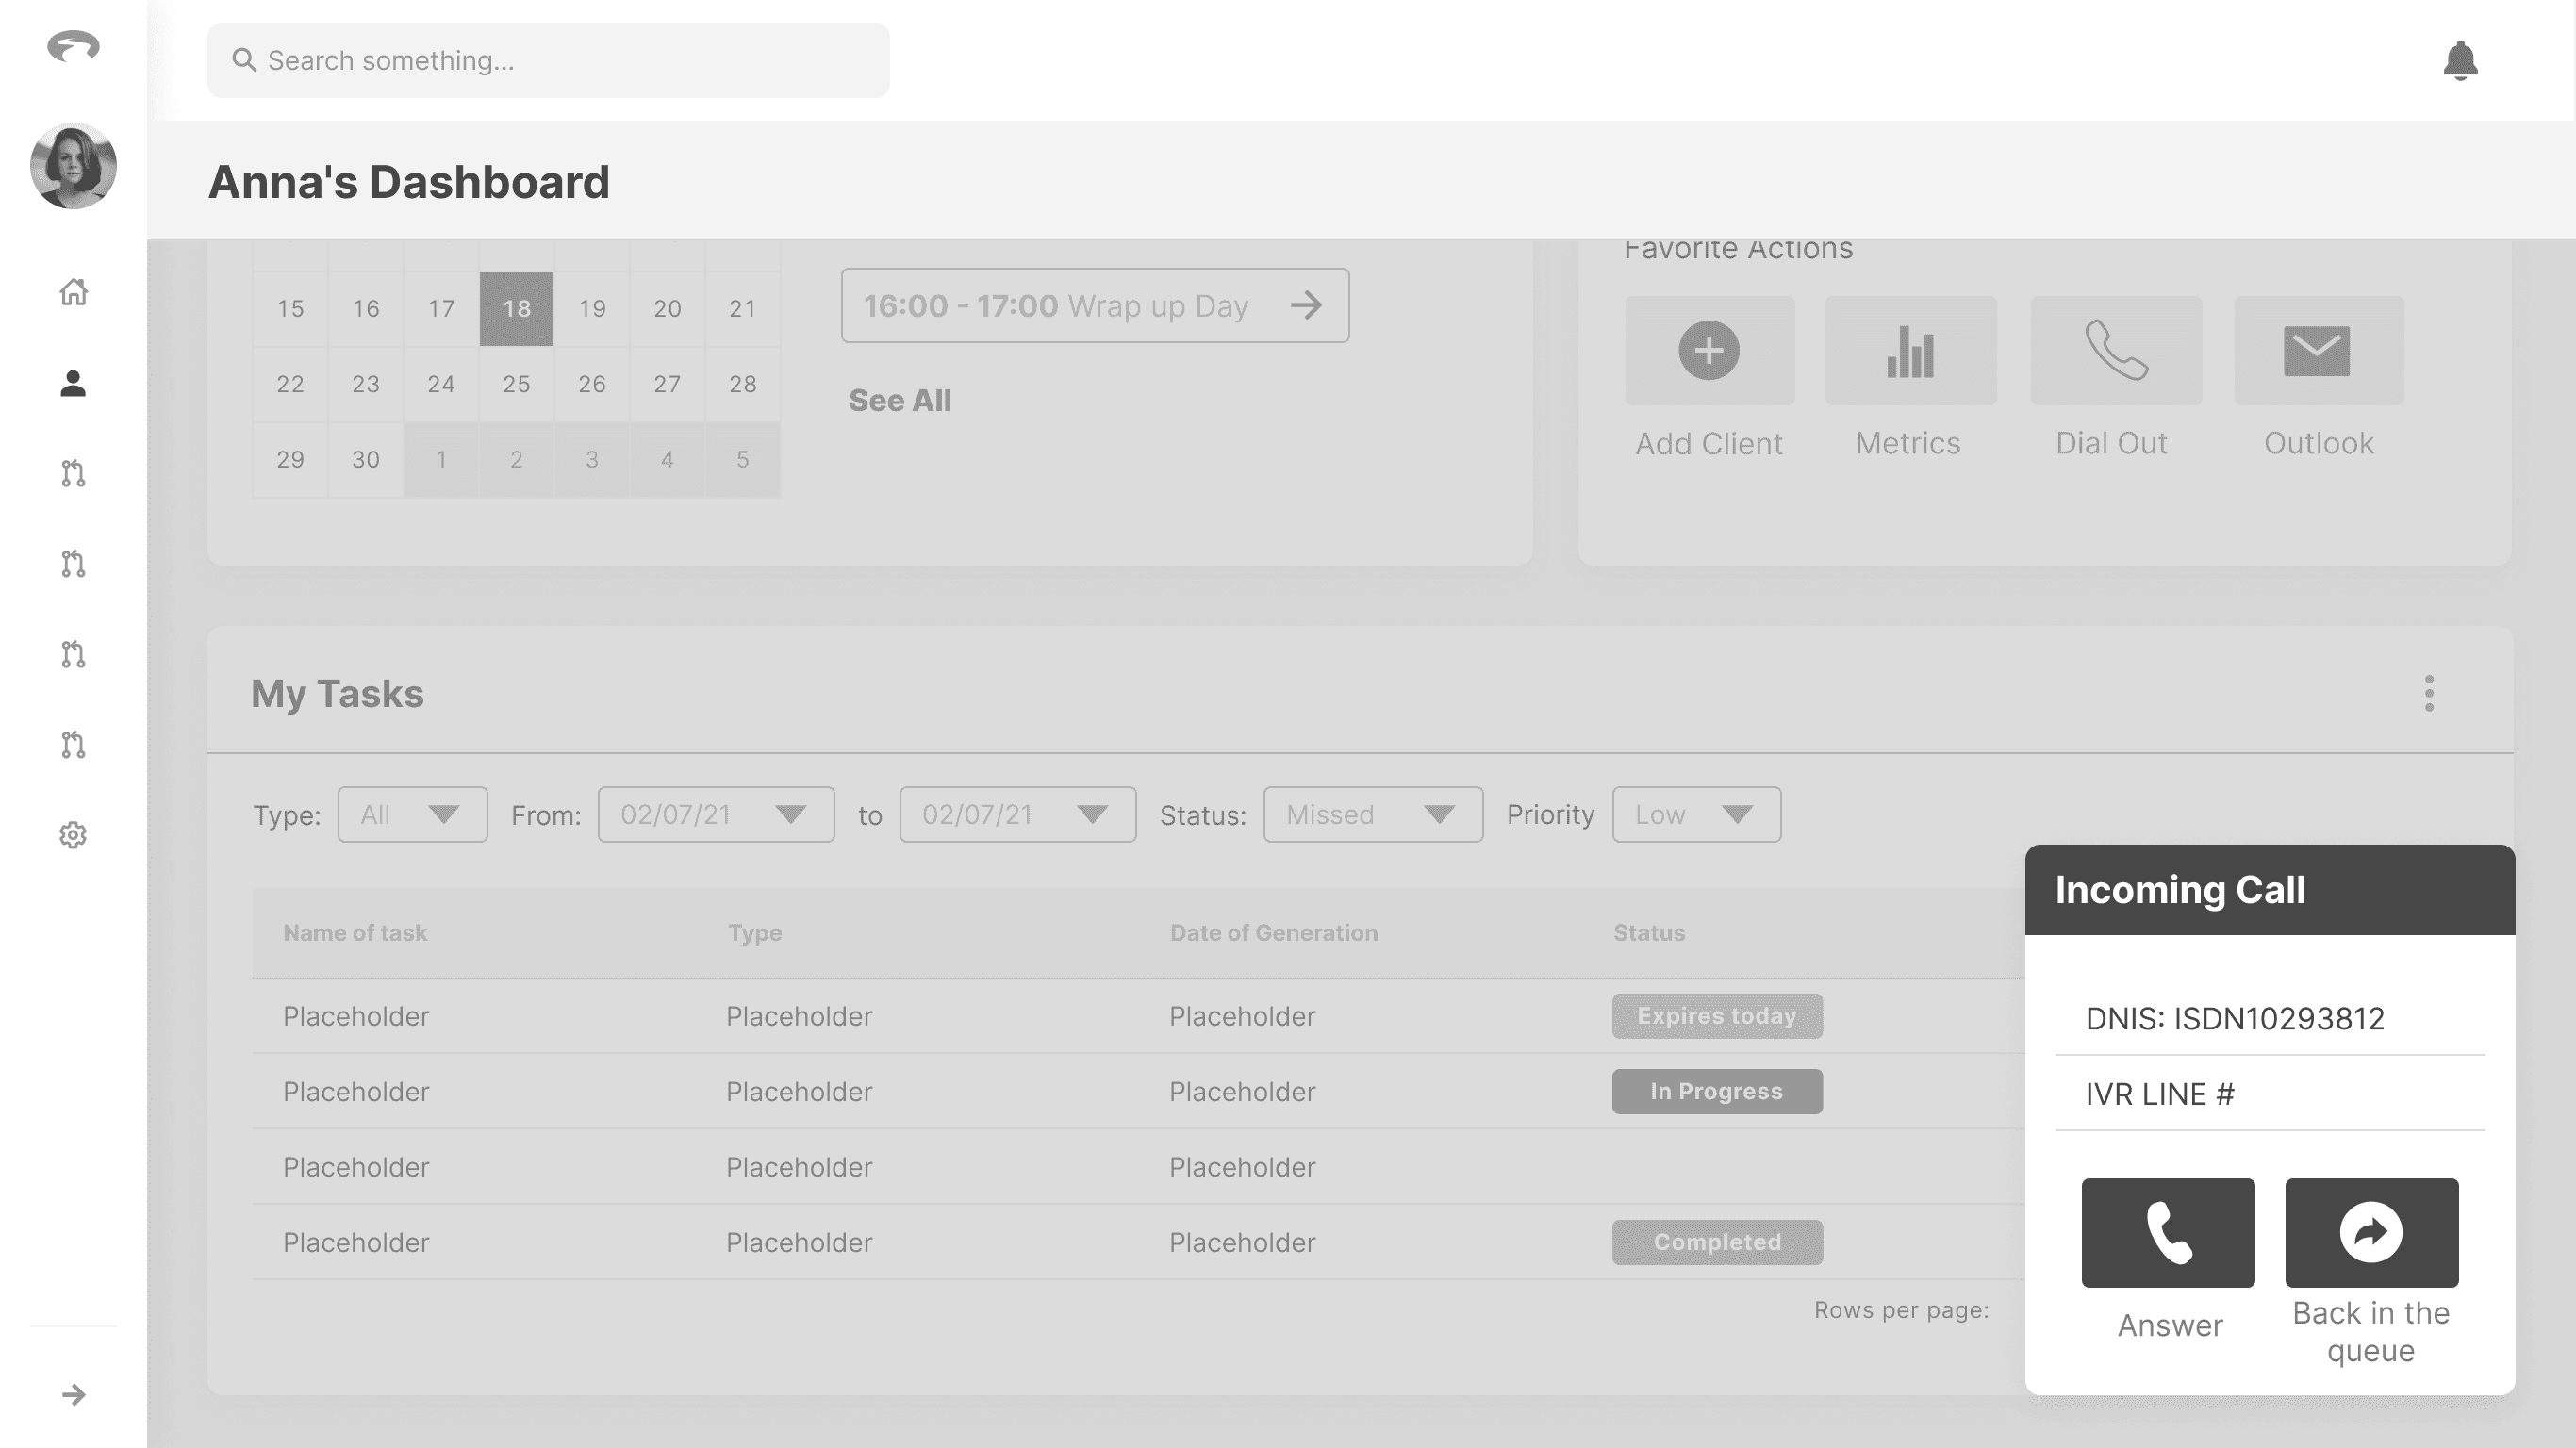The image size is (2576, 1448).
Task: Click the See All link
Action: coord(899,400)
